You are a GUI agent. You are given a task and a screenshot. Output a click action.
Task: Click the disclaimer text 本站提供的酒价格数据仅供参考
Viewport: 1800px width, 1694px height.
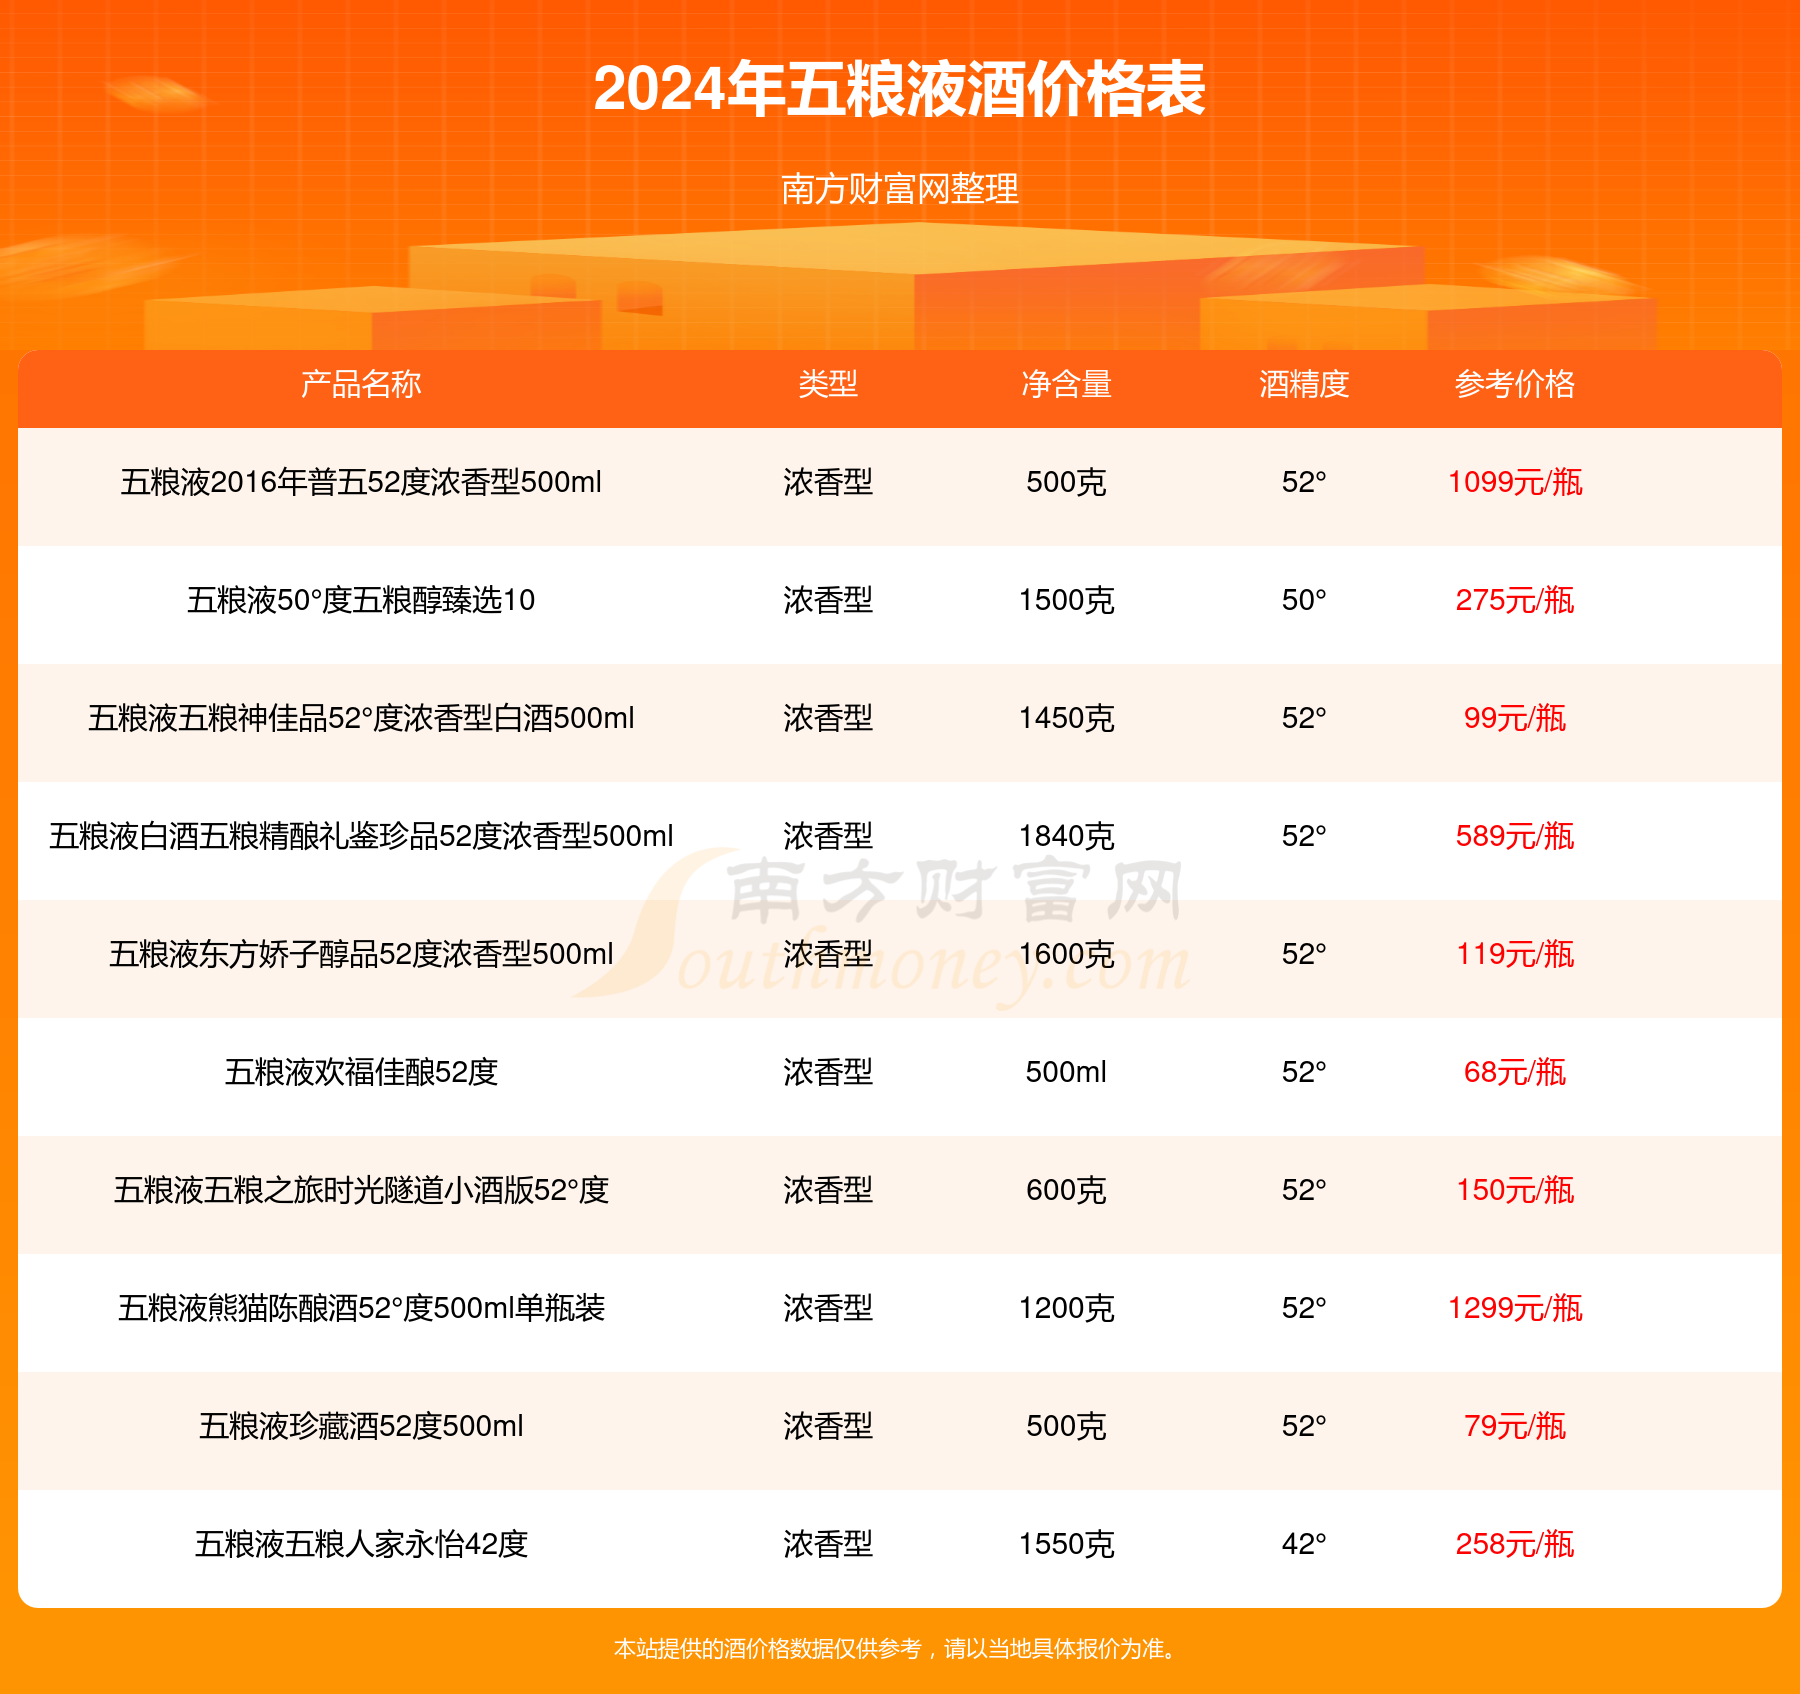[x=768, y=1648]
